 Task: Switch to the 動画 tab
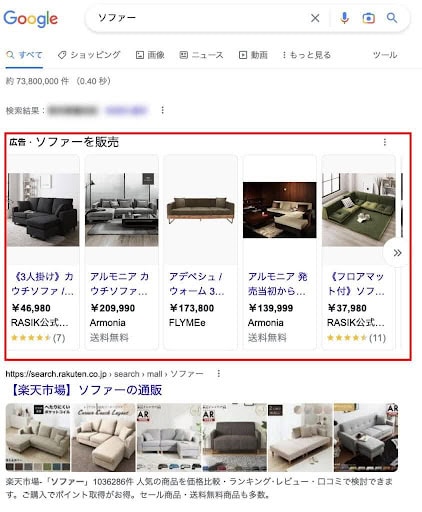coord(253,55)
